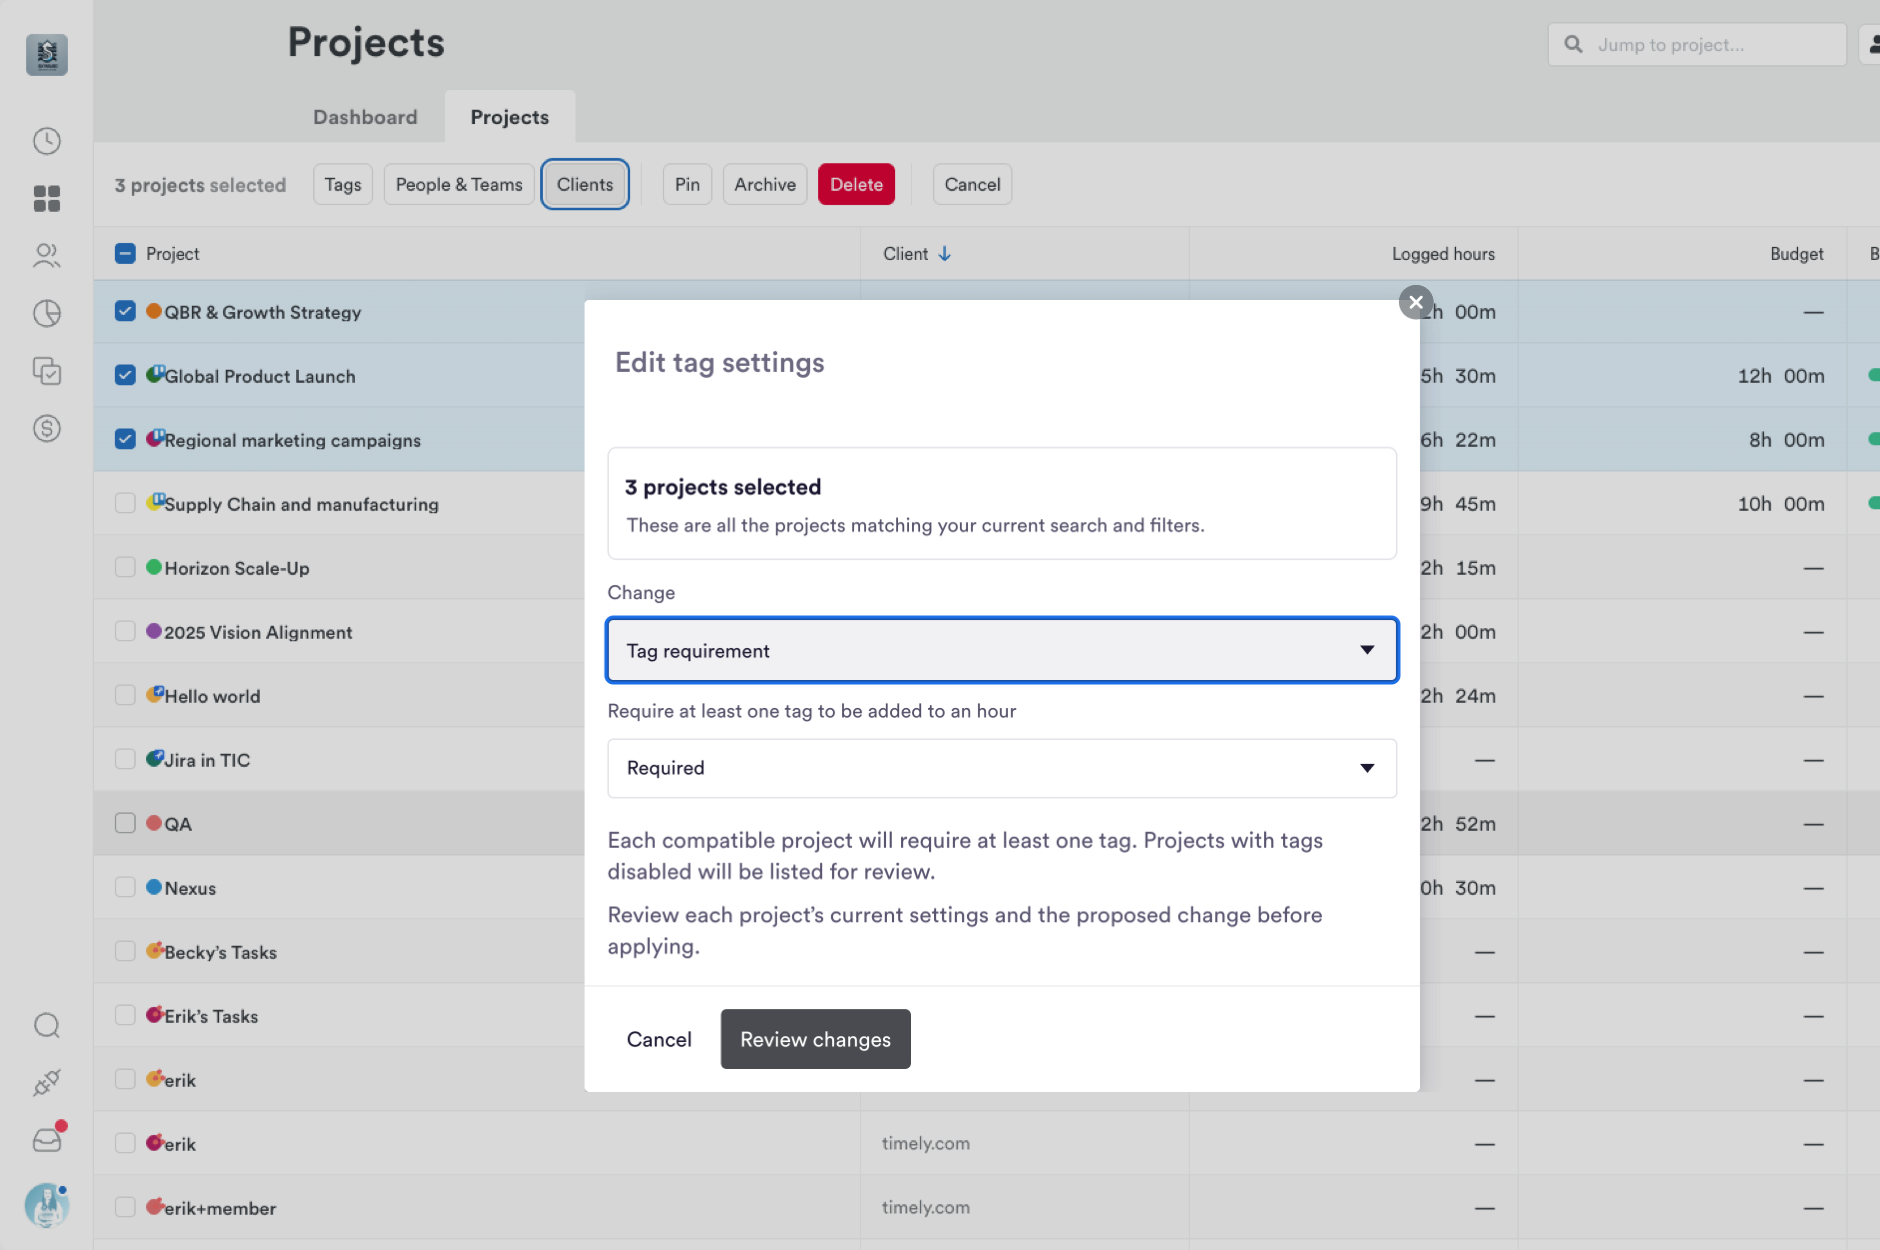Image resolution: width=1880 pixels, height=1250 pixels.
Task: Sort by Client column arrow
Action: [x=945, y=254]
